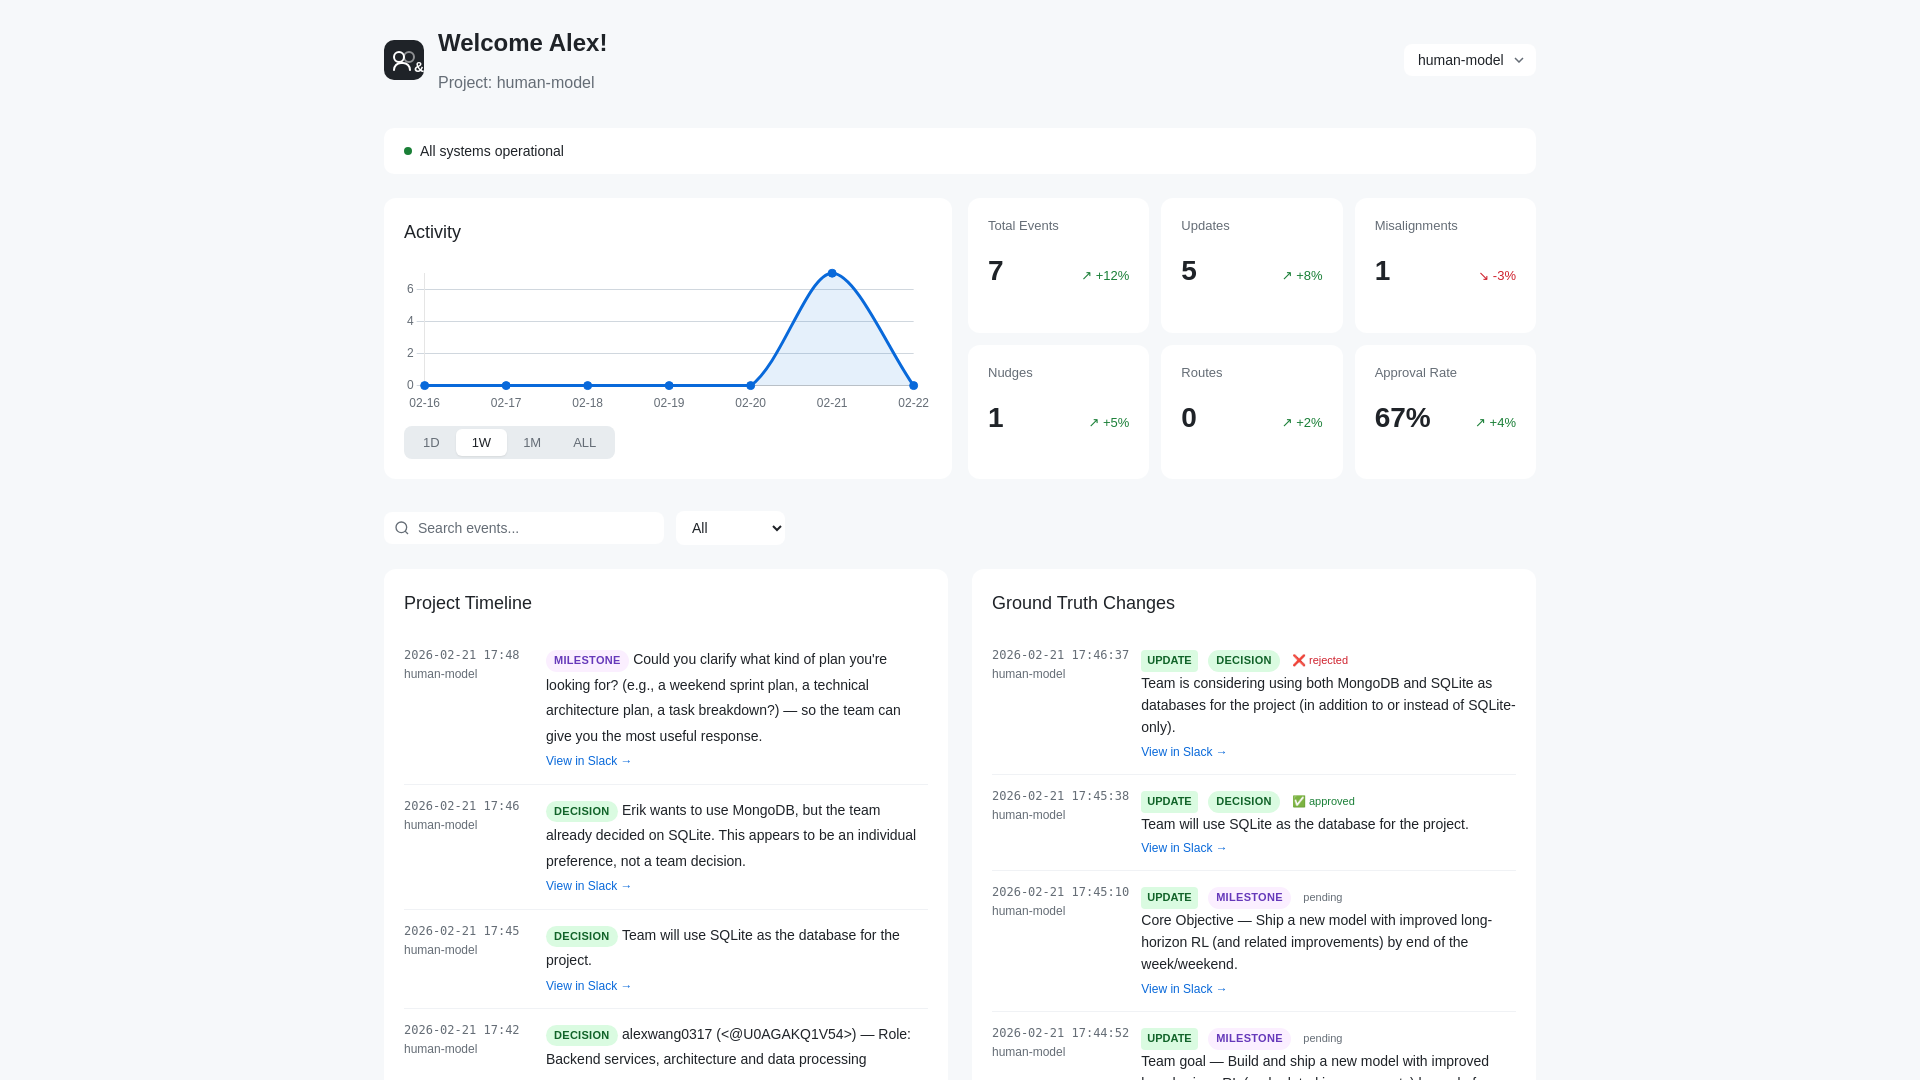Click the app logo icon beside Welcome Alex
The image size is (1920, 1080).
point(404,60)
